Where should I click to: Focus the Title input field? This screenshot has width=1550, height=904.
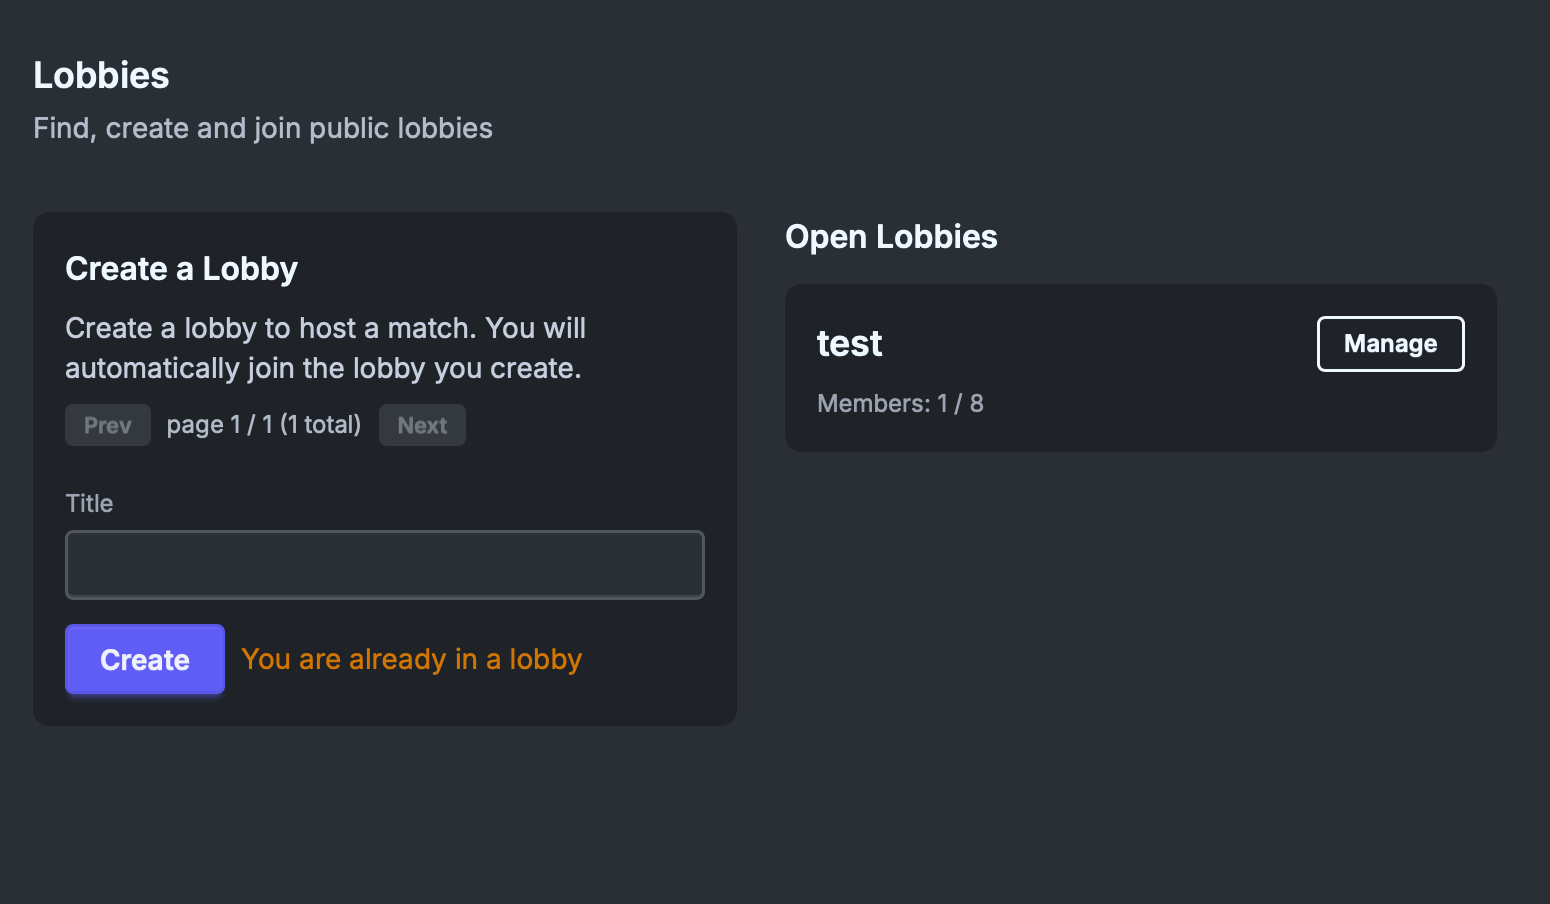click(x=385, y=565)
